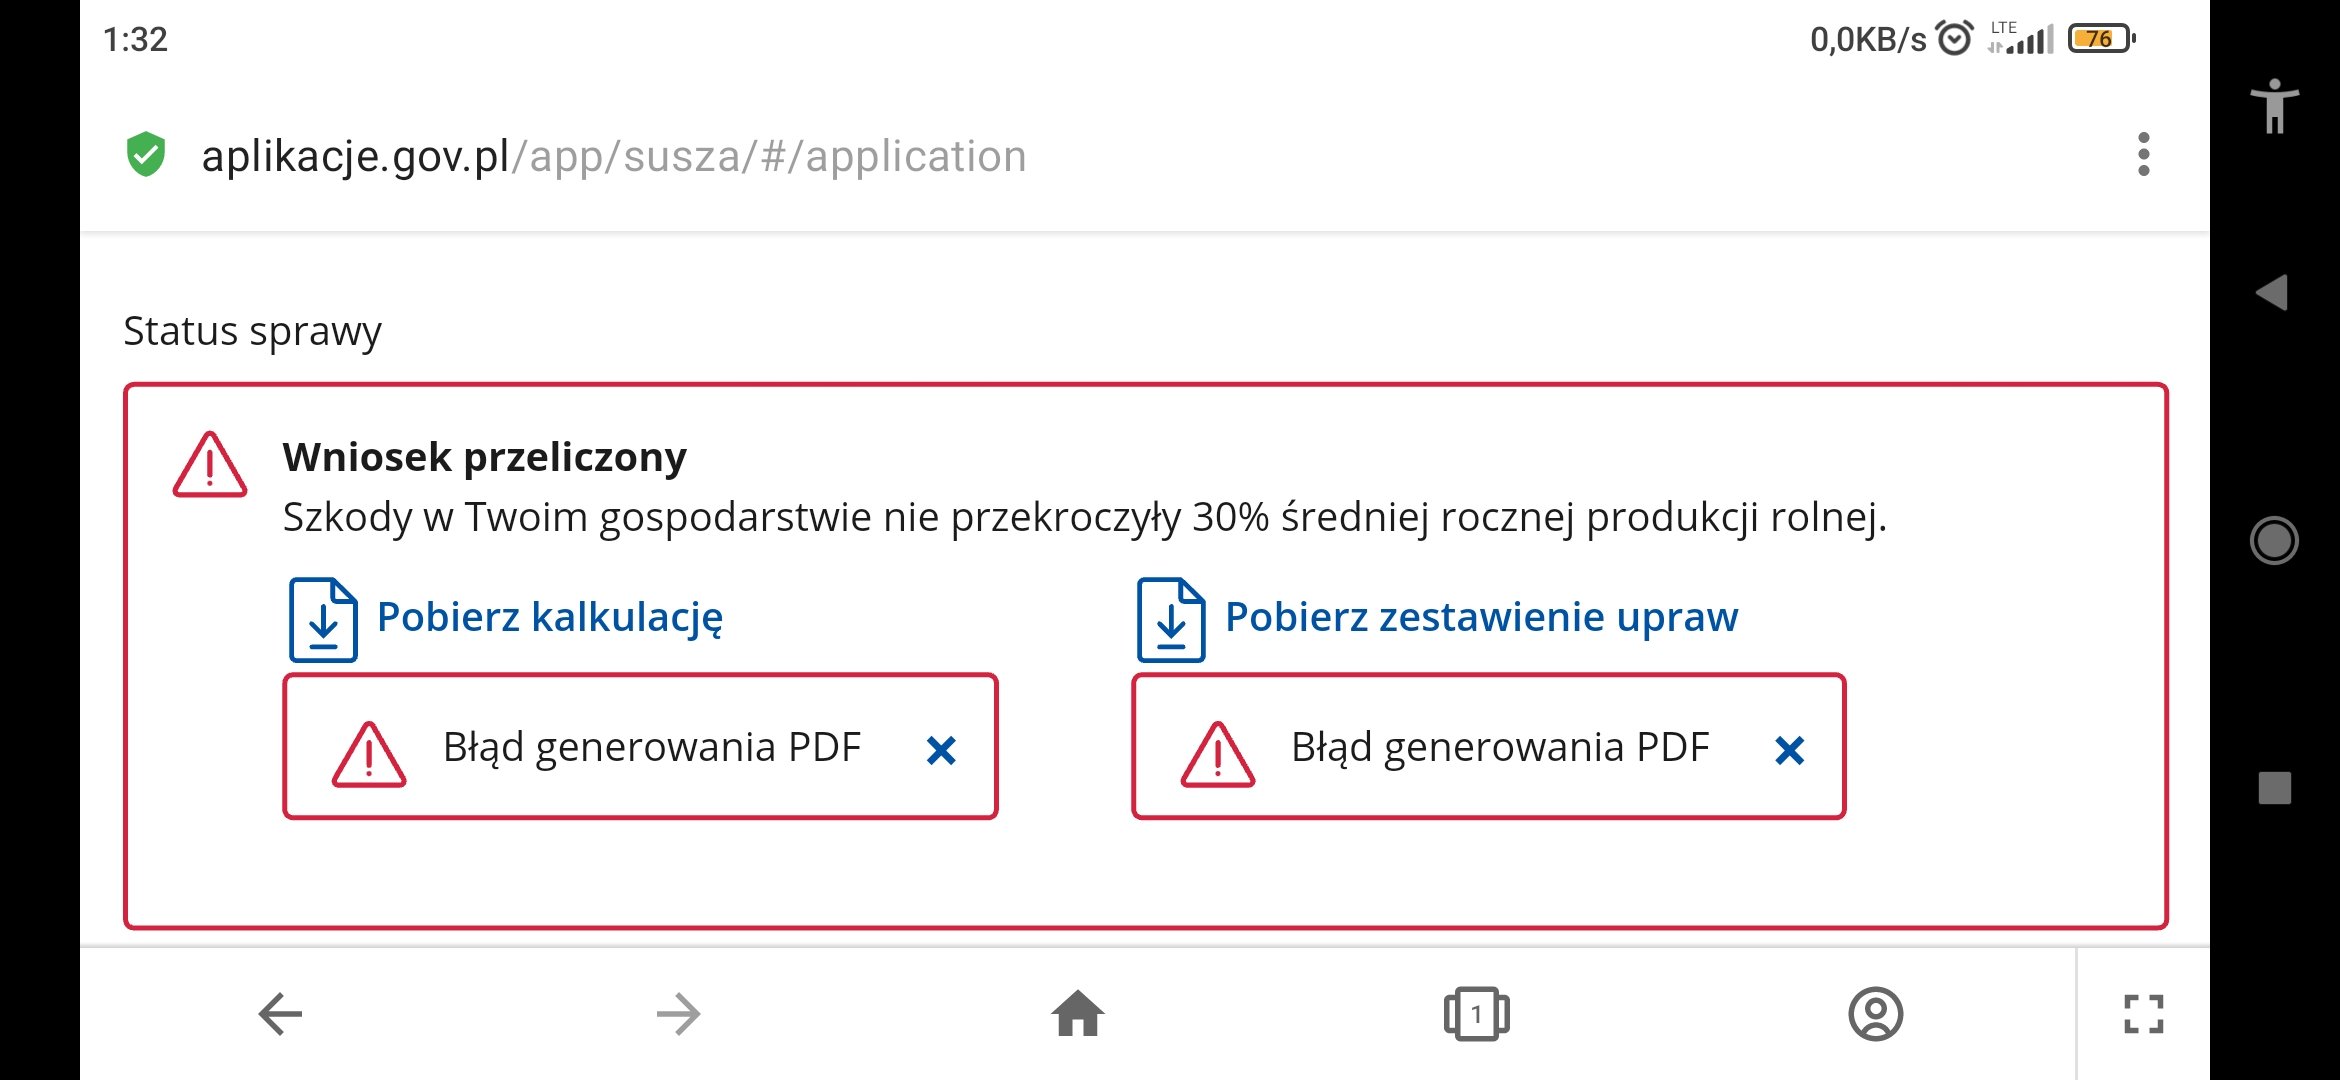Tap the green security shield icon
This screenshot has height=1080, width=2340.
[x=146, y=155]
